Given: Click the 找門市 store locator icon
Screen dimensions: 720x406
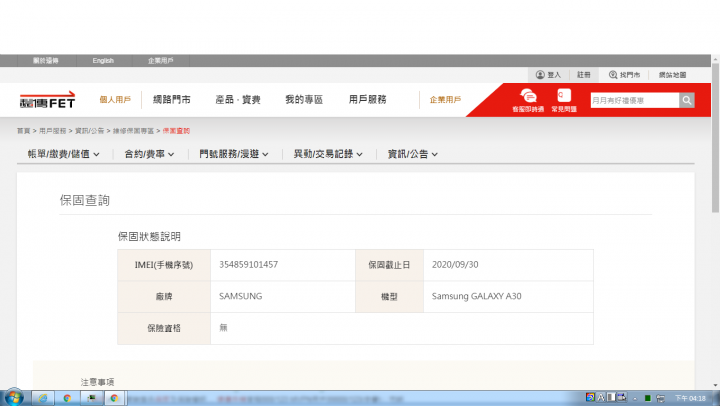Looking at the screenshot, I should pyautogui.click(x=613, y=74).
